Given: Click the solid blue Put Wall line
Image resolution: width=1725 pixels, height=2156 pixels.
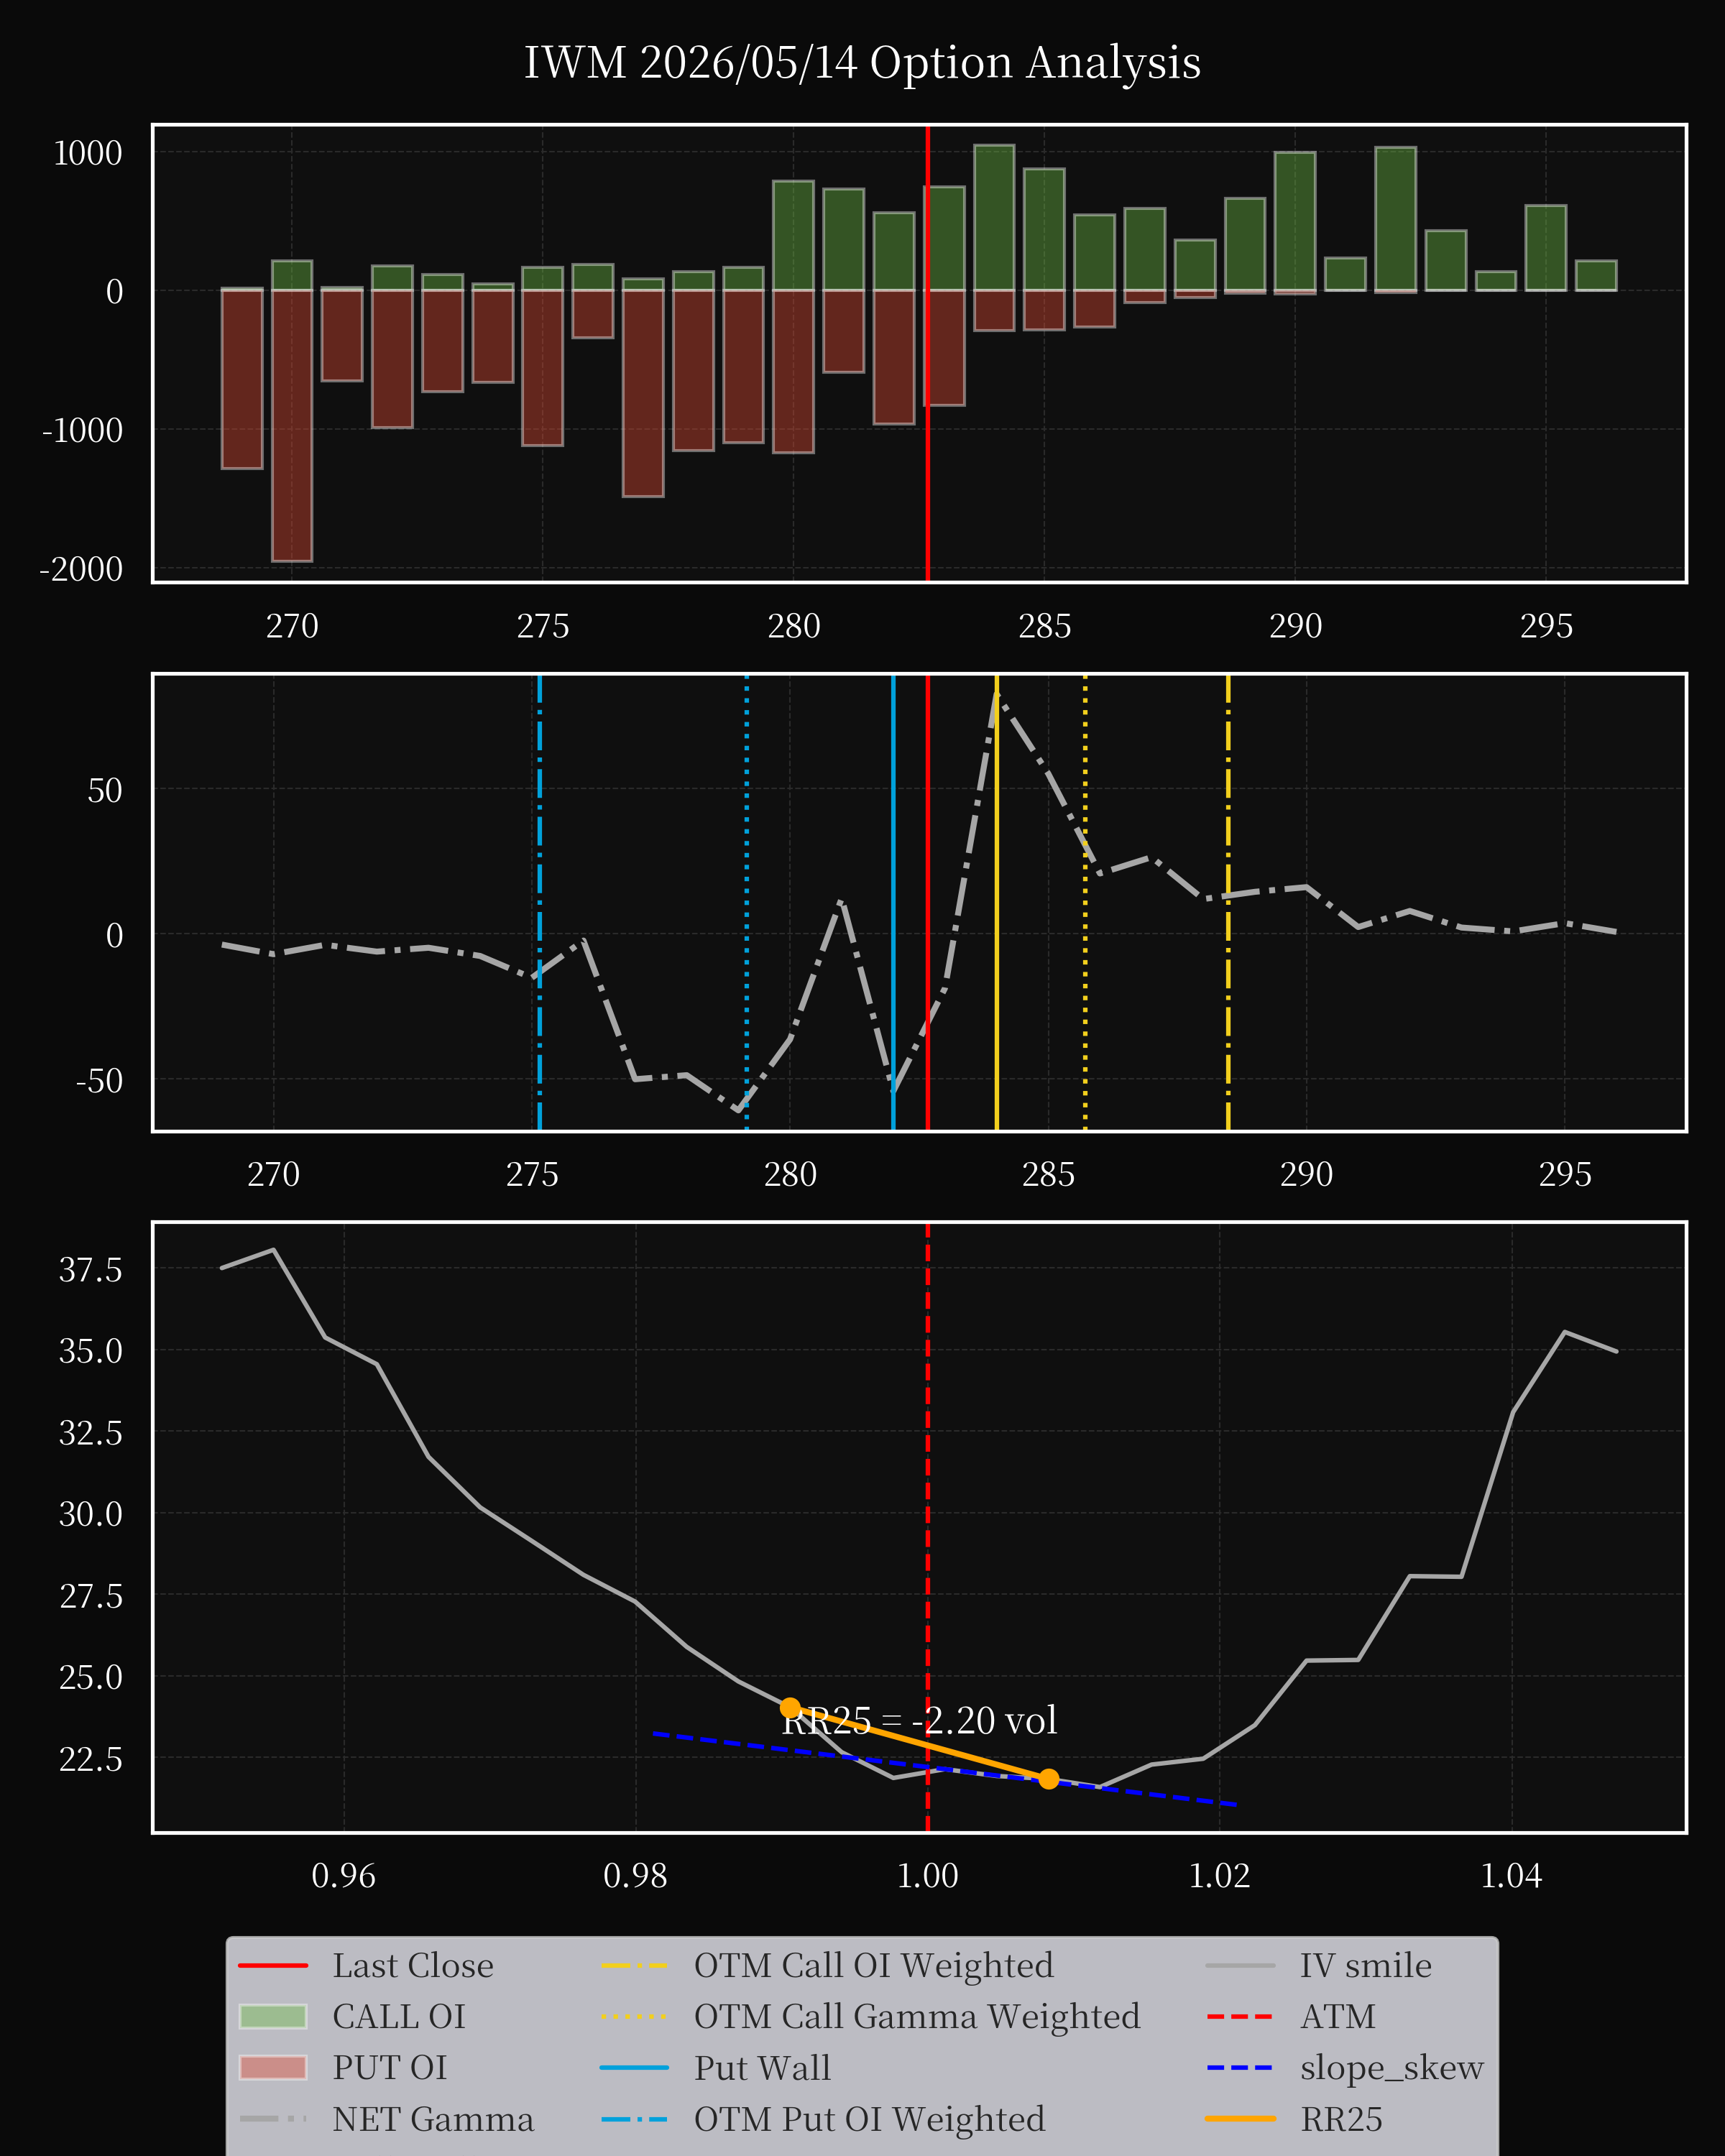Looking at the screenshot, I should click(893, 902).
